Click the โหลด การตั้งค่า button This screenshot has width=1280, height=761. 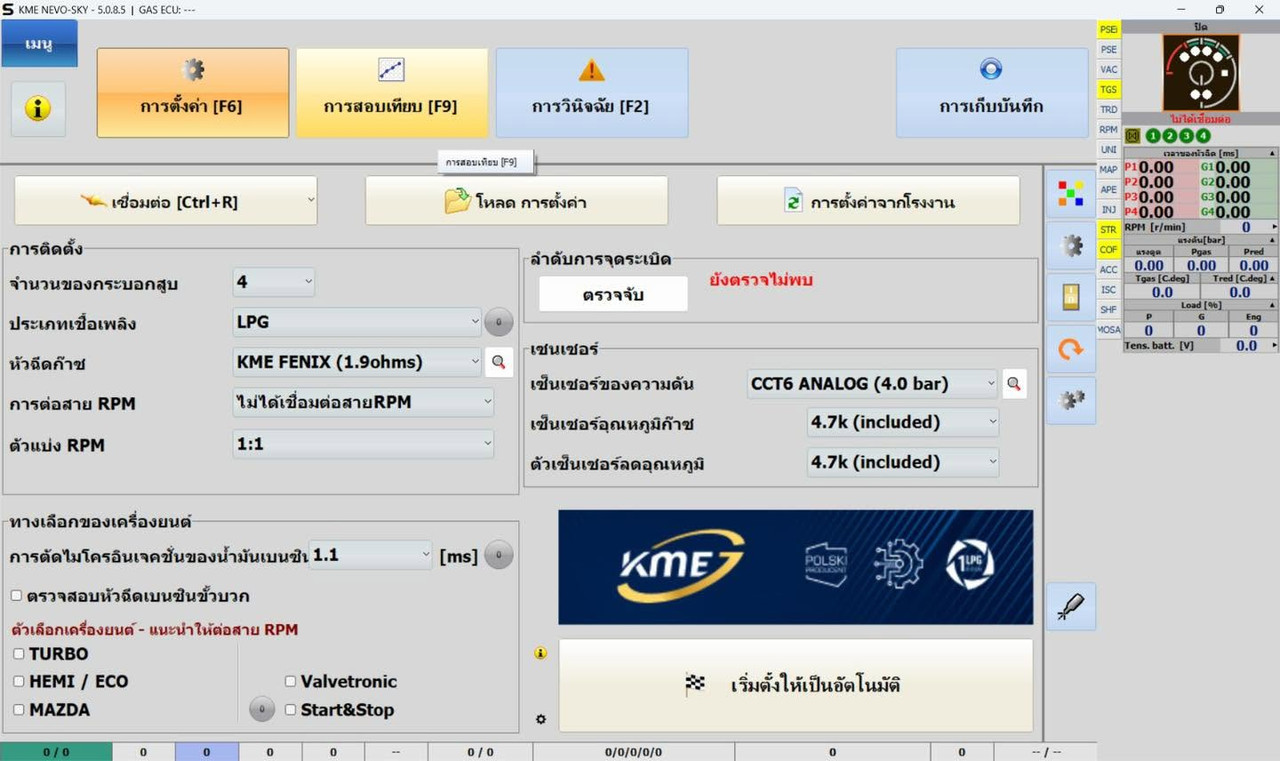pyautogui.click(x=516, y=201)
